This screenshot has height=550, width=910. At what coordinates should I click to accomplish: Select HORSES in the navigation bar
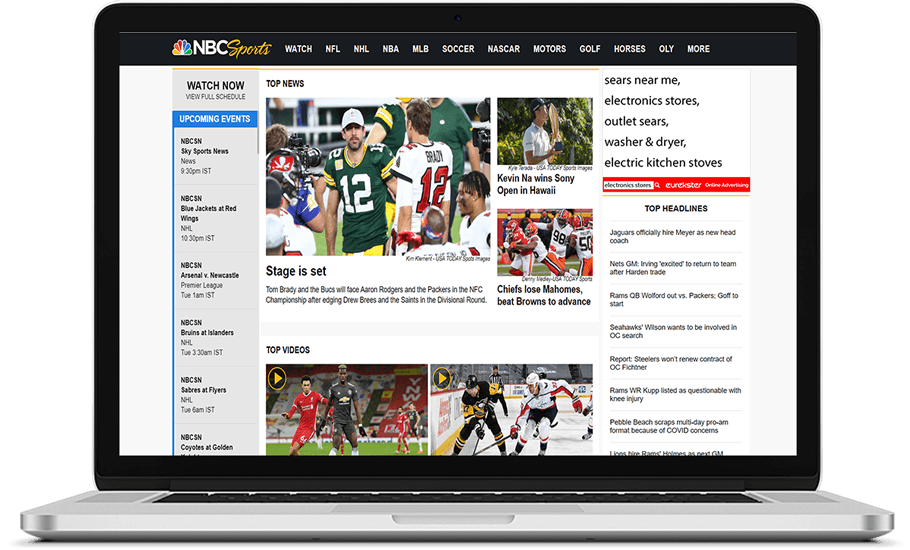pos(630,49)
